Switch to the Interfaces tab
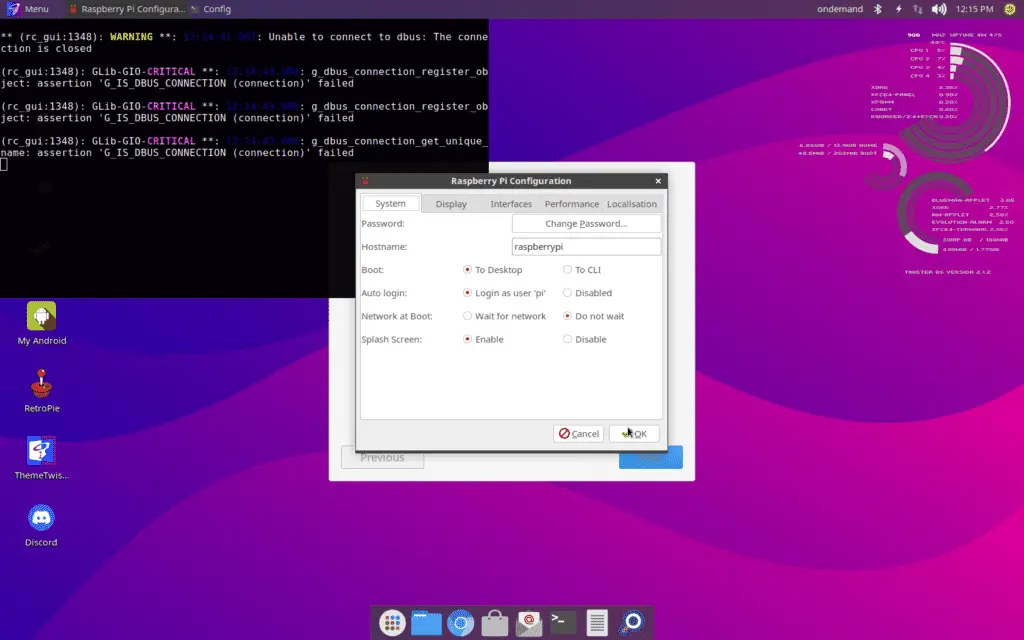Screen dimensions: 1024x640 point(511,204)
